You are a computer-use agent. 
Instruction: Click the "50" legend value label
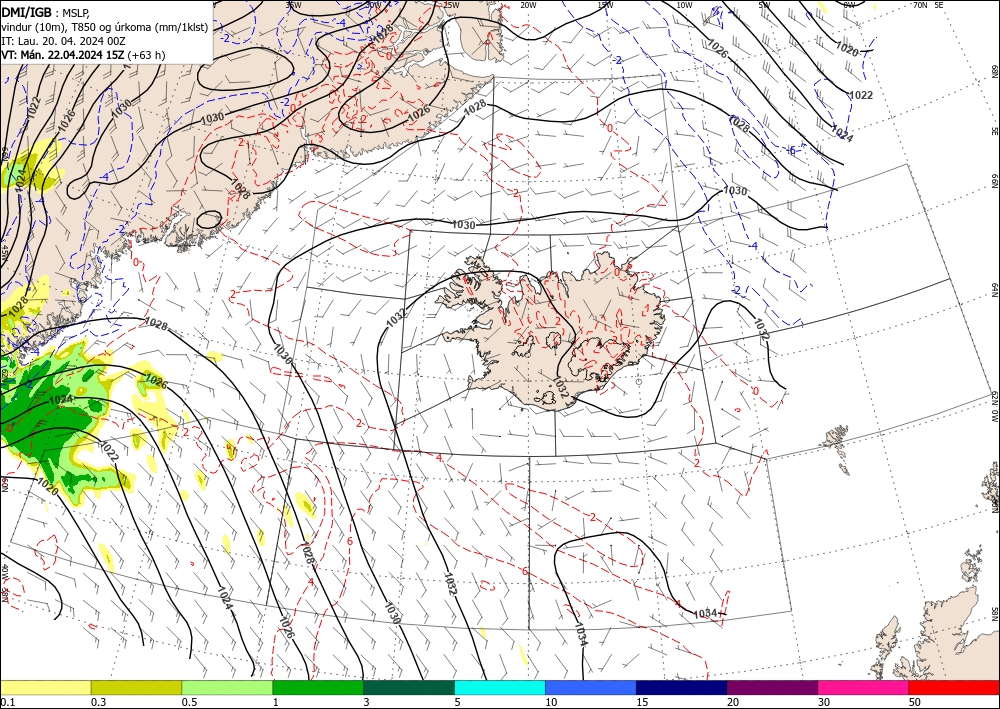pyautogui.click(x=915, y=702)
